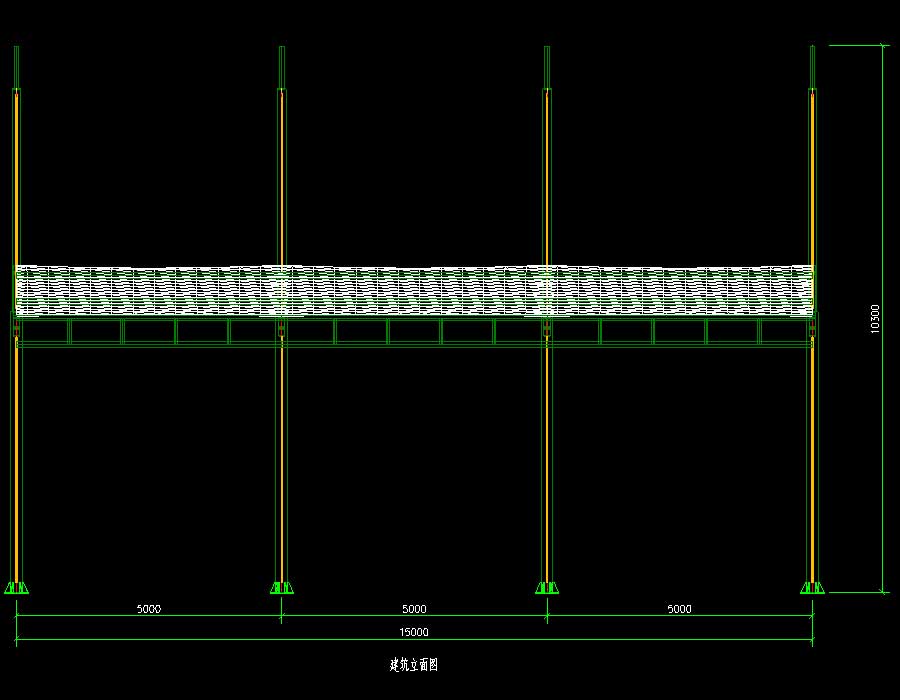Pick the "5000" dimension of the leftmost bay
Screen dimensions: 900x700
click(x=149, y=609)
